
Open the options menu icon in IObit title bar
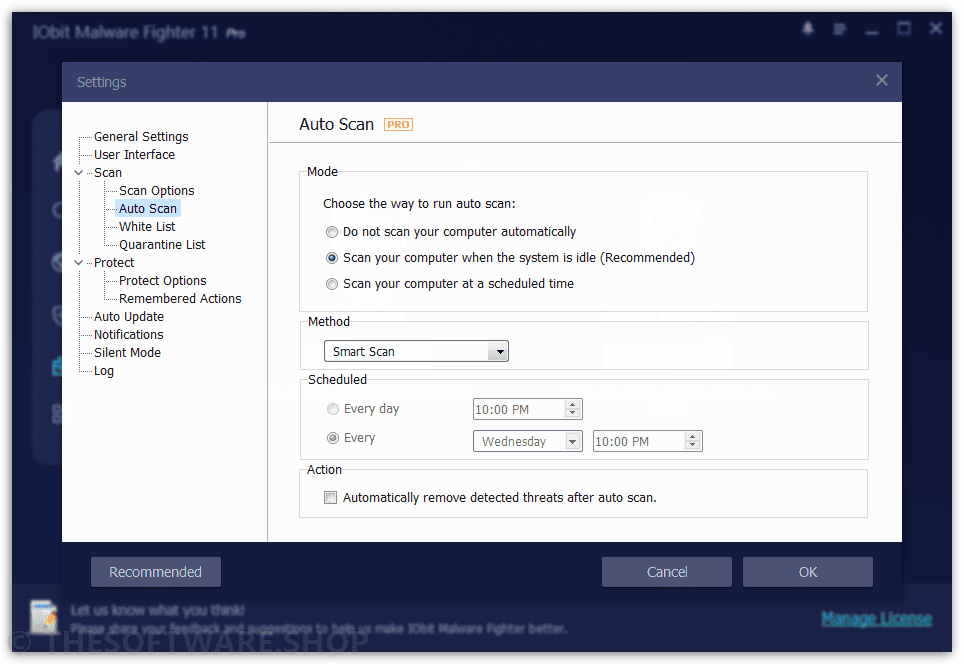(x=839, y=29)
